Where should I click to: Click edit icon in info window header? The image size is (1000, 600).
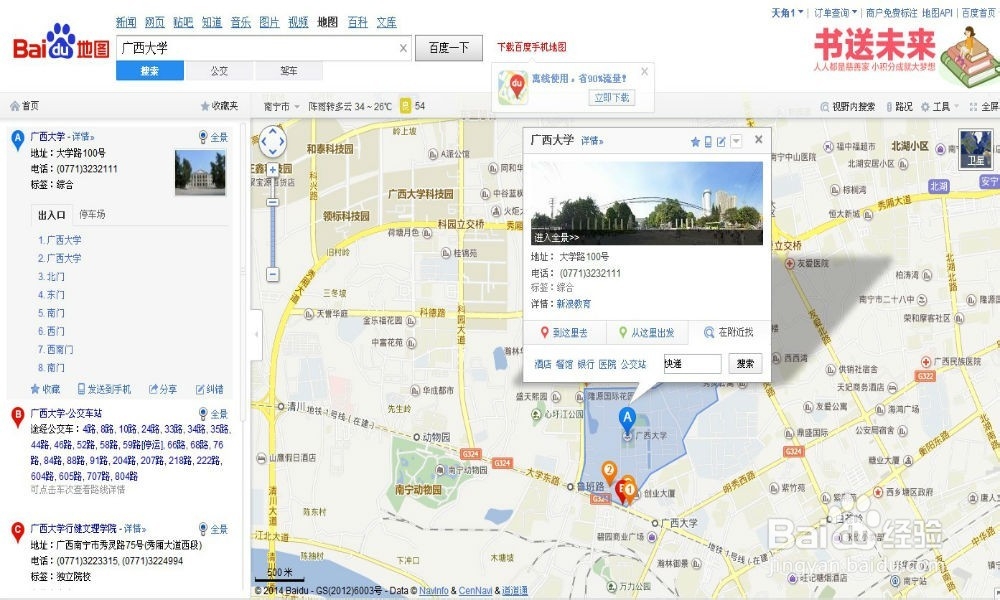point(721,142)
